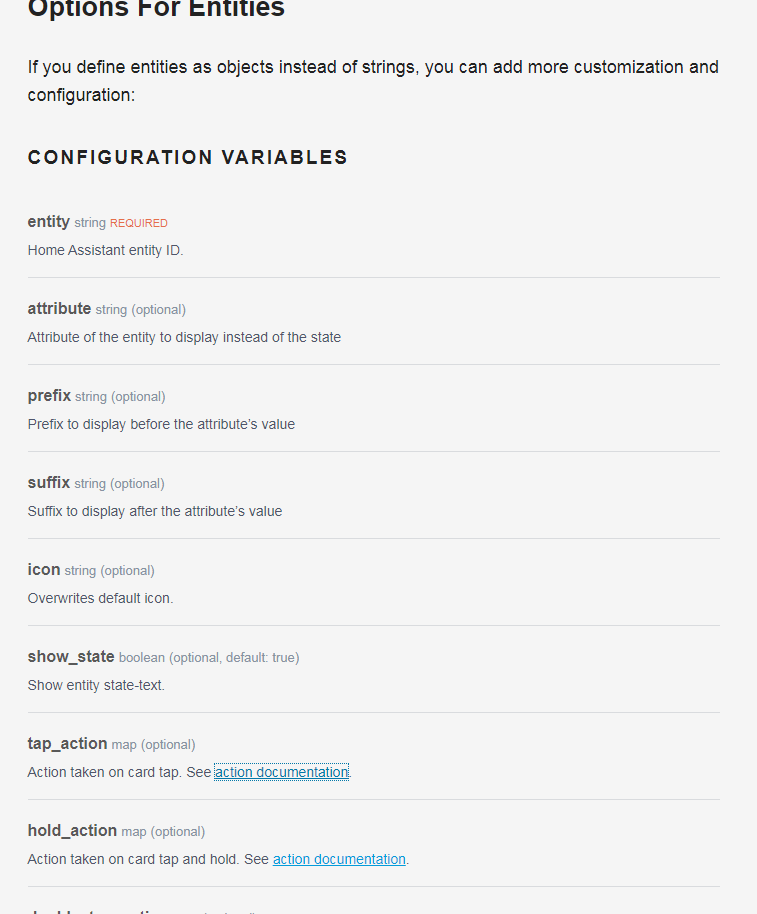757x914 pixels.
Task: Click the "Configuration Variables" section heading
Action: coord(188,157)
